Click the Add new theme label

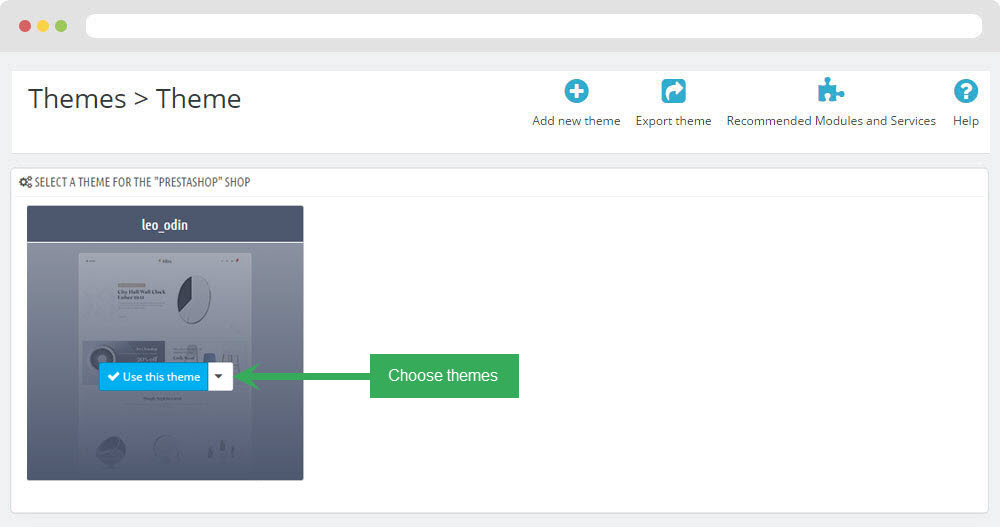click(576, 121)
